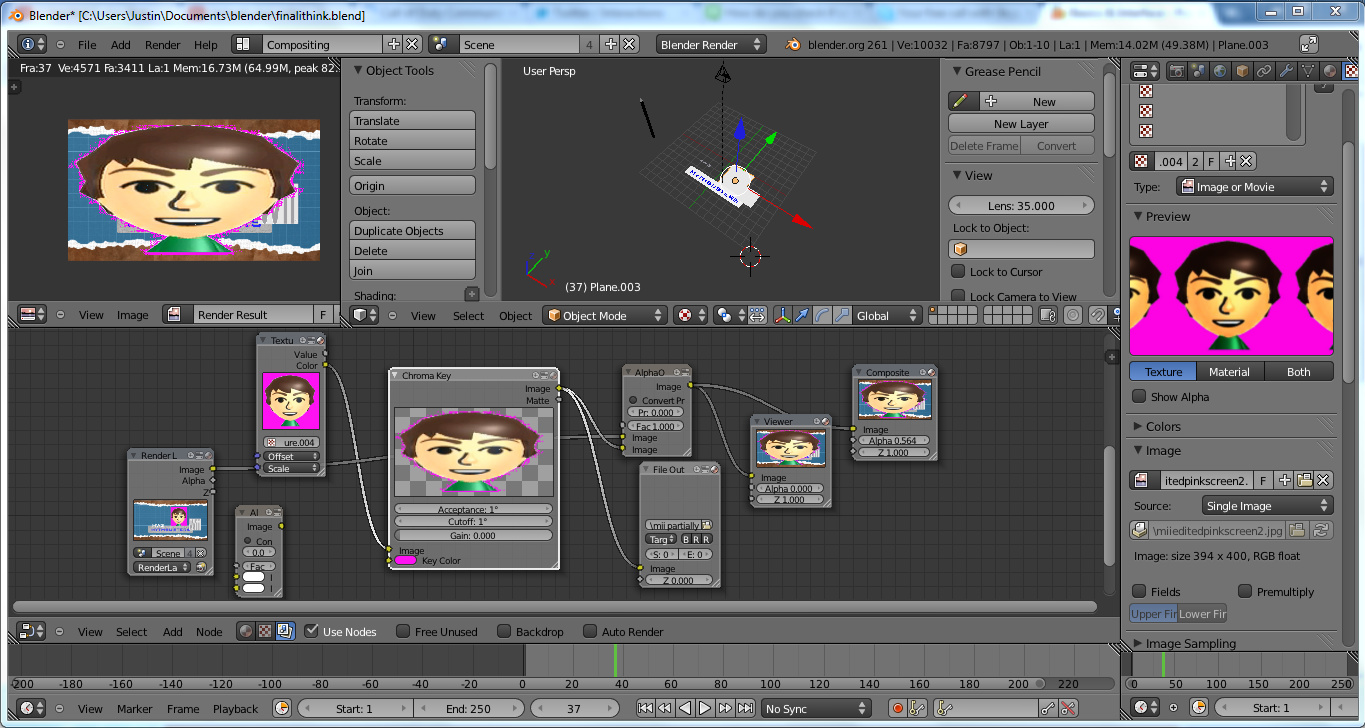Enable the Auto Render checkbox
The width and height of the screenshot is (1365, 728).
[590, 631]
